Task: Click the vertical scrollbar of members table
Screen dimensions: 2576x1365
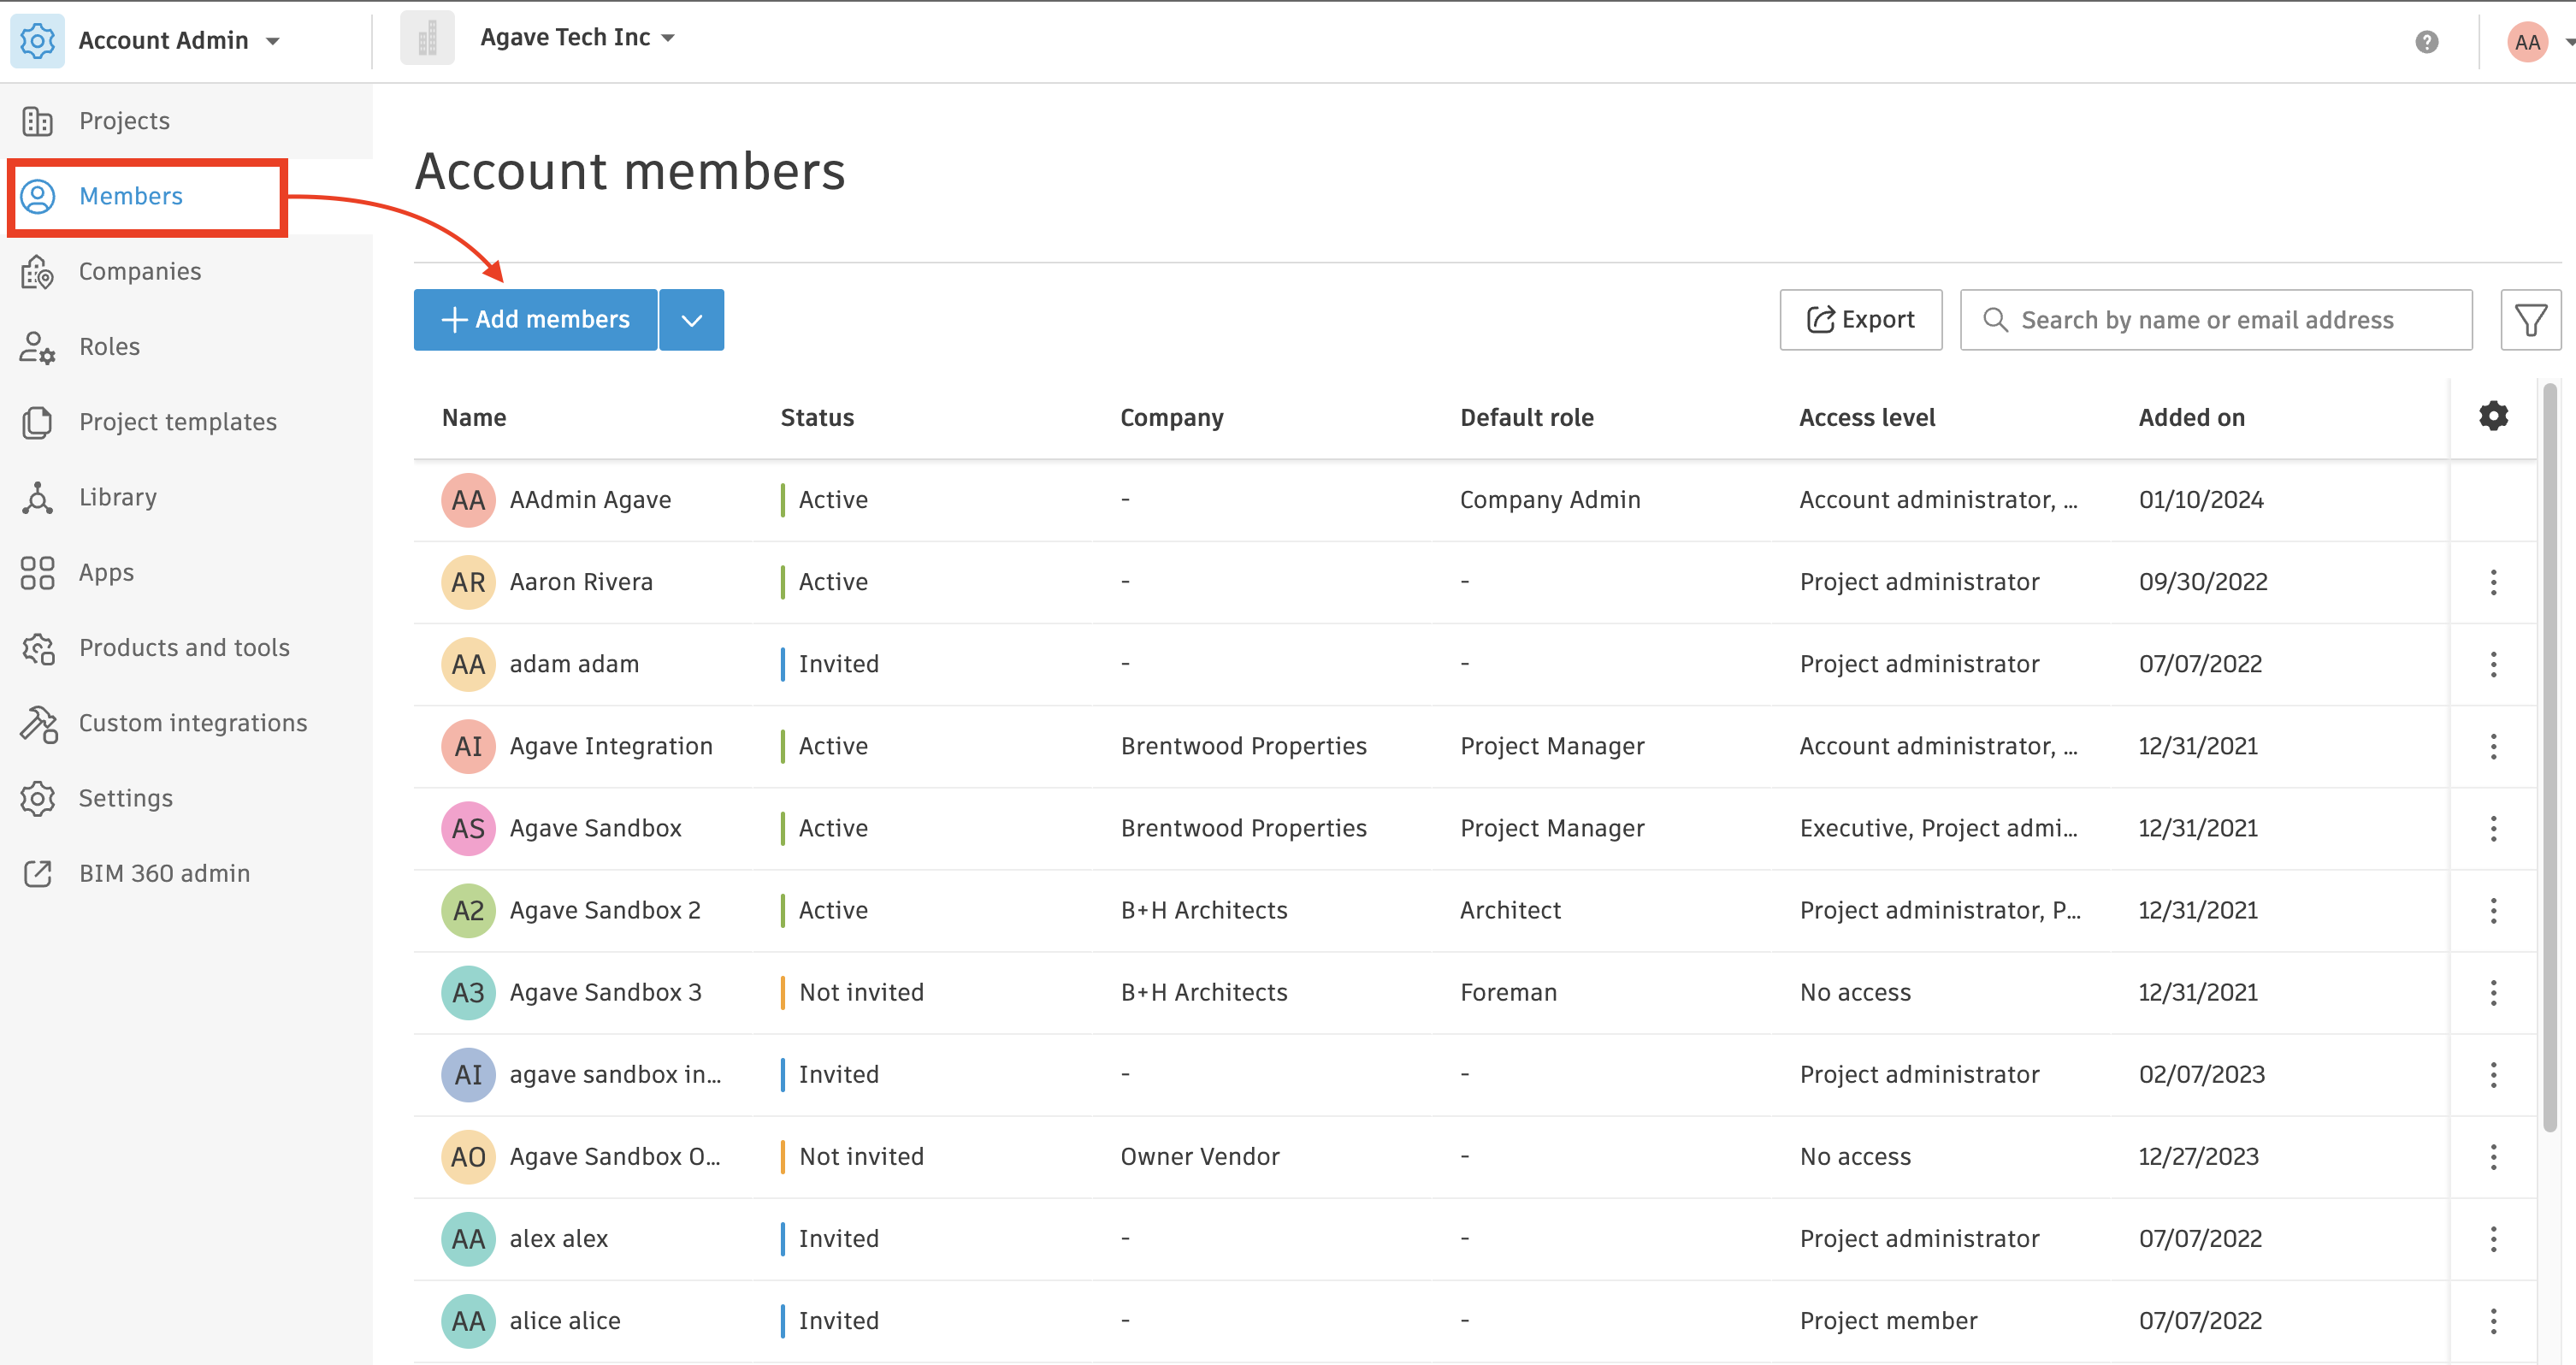Action: coord(2550,757)
